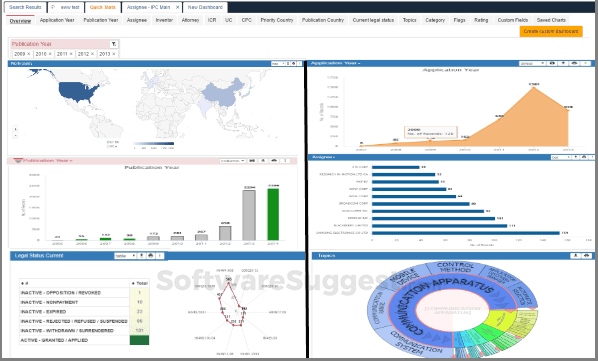Click the export icon in the Assignee panel header
Viewport: 598px width, 361px height.
pyautogui.click(x=576, y=157)
